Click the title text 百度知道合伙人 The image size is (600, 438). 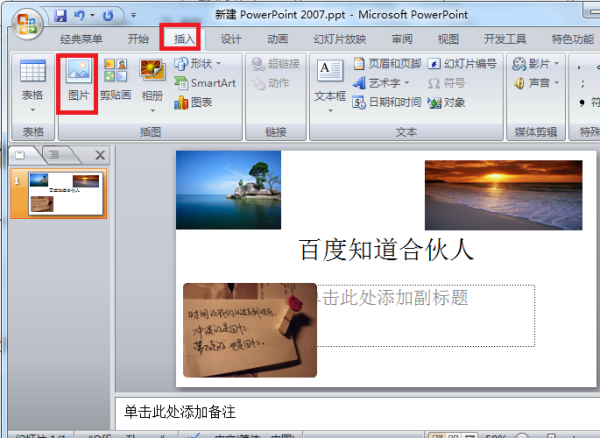pyautogui.click(x=386, y=250)
